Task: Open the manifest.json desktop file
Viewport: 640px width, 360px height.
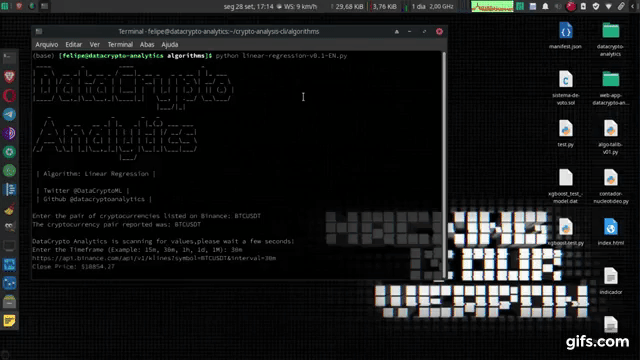Action: pyautogui.click(x=565, y=36)
